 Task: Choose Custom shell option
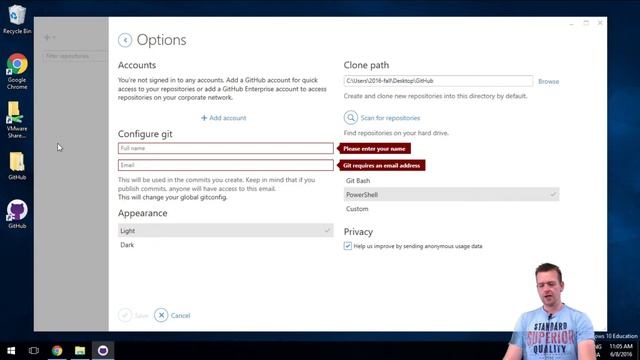(x=451, y=209)
